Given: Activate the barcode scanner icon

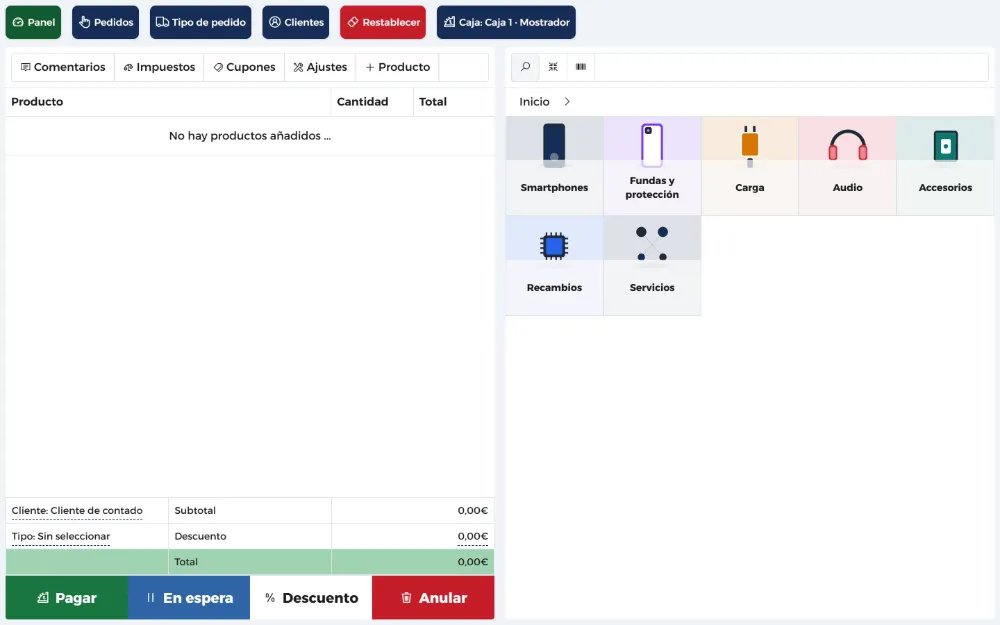Looking at the screenshot, I should (x=580, y=67).
